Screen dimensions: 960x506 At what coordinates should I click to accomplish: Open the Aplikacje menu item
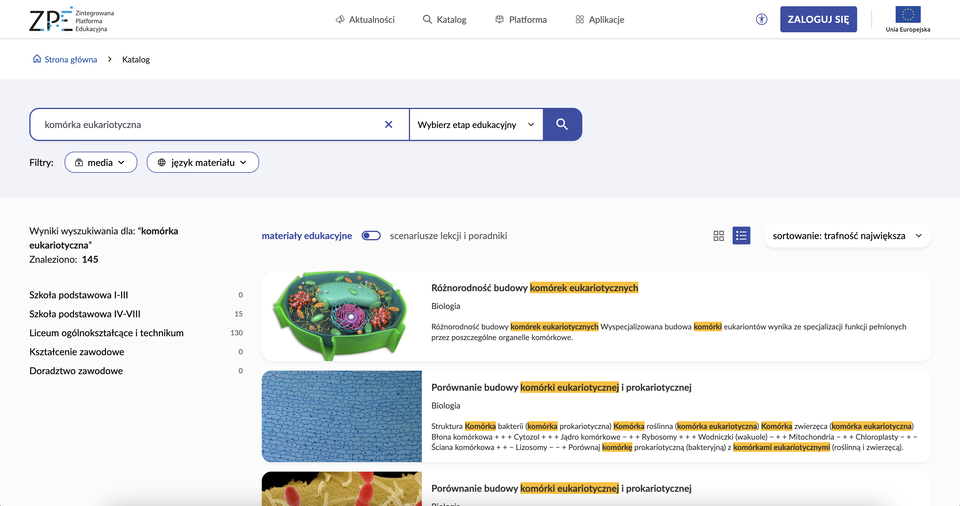pos(600,20)
